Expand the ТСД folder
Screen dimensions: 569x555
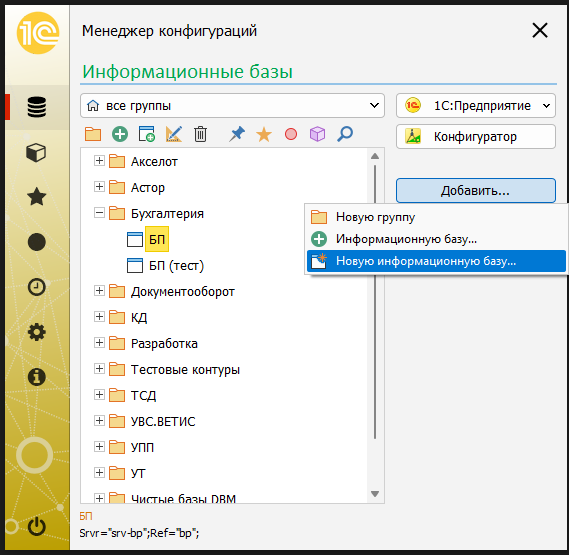(x=99, y=395)
